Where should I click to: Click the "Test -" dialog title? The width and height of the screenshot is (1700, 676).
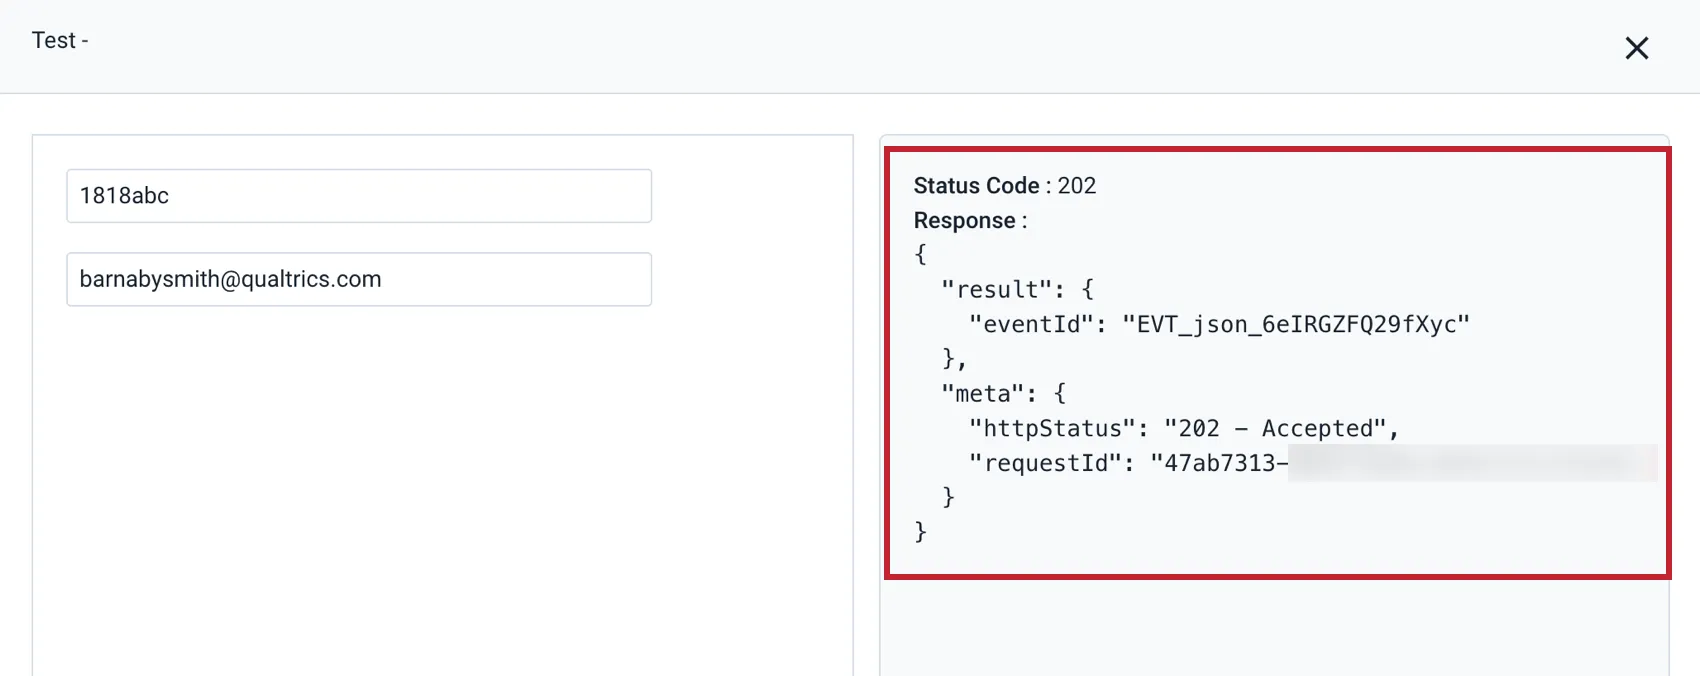click(60, 41)
